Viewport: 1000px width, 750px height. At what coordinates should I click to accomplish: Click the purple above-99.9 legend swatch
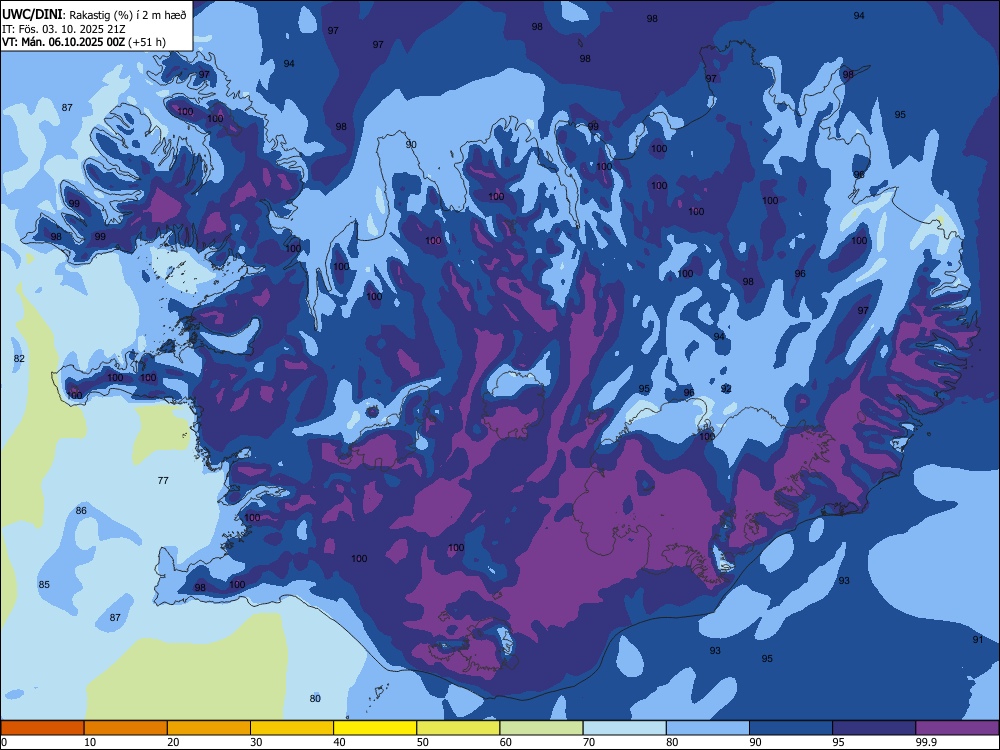[x=957, y=728]
